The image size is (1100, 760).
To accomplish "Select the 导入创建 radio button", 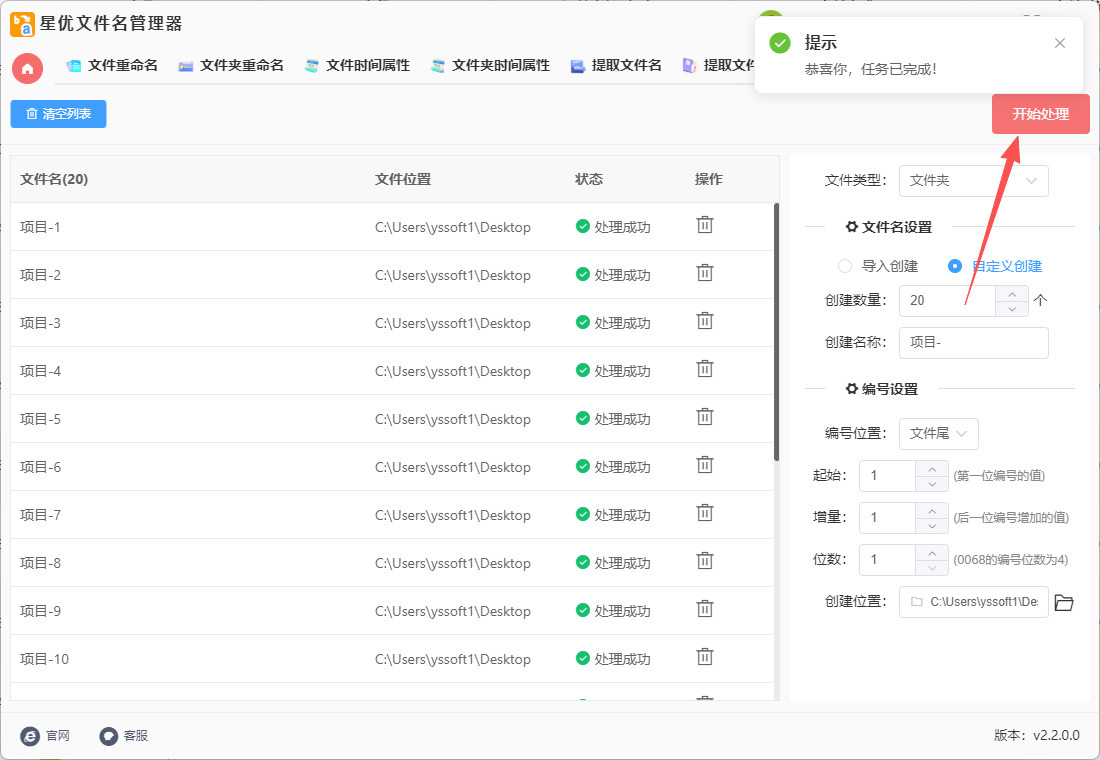I will [x=845, y=266].
